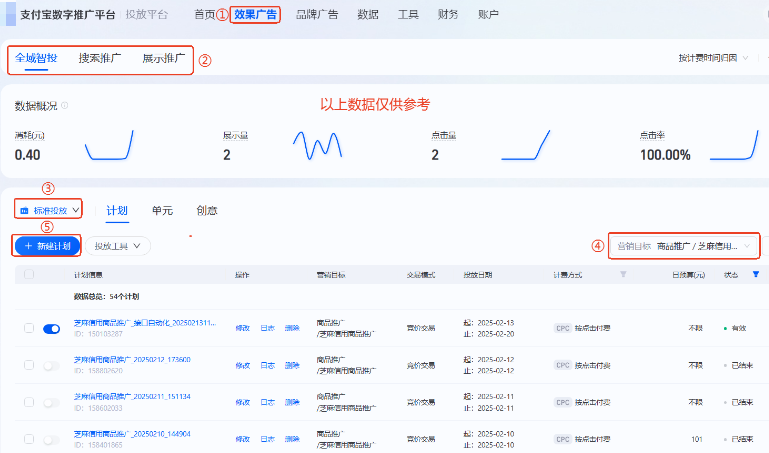Check the row for plan ID 150103287
The height and width of the screenshot is (453, 769).
tap(29, 328)
